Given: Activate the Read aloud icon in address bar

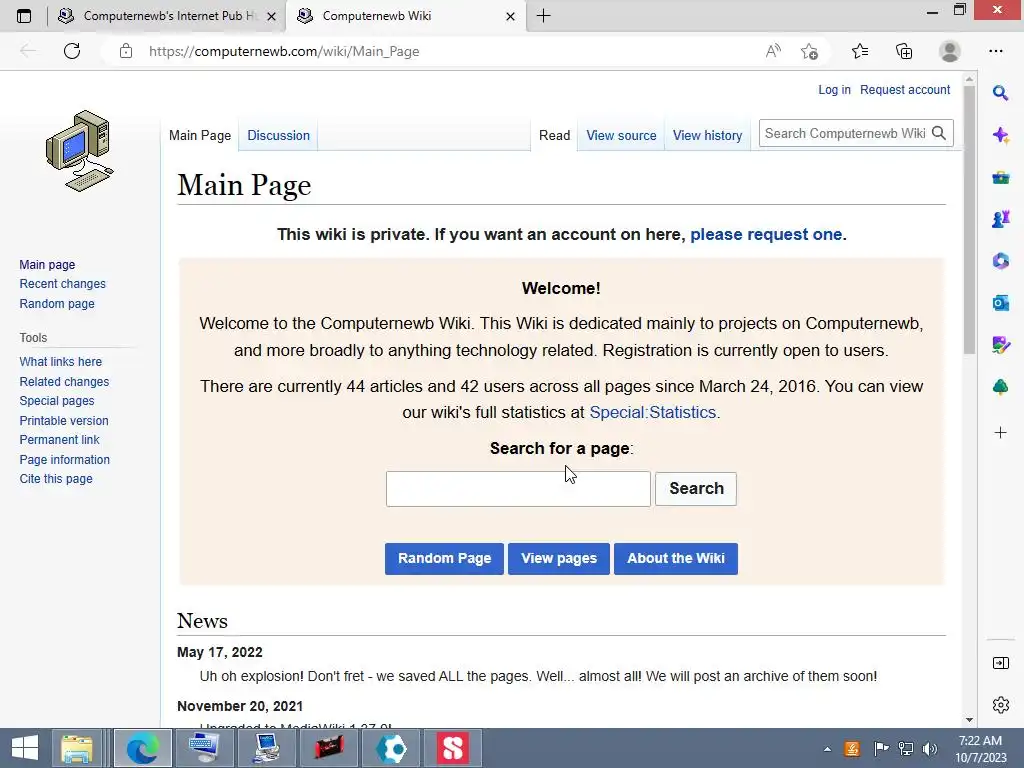Looking at the screenshot, I should [x=773, y=51].
